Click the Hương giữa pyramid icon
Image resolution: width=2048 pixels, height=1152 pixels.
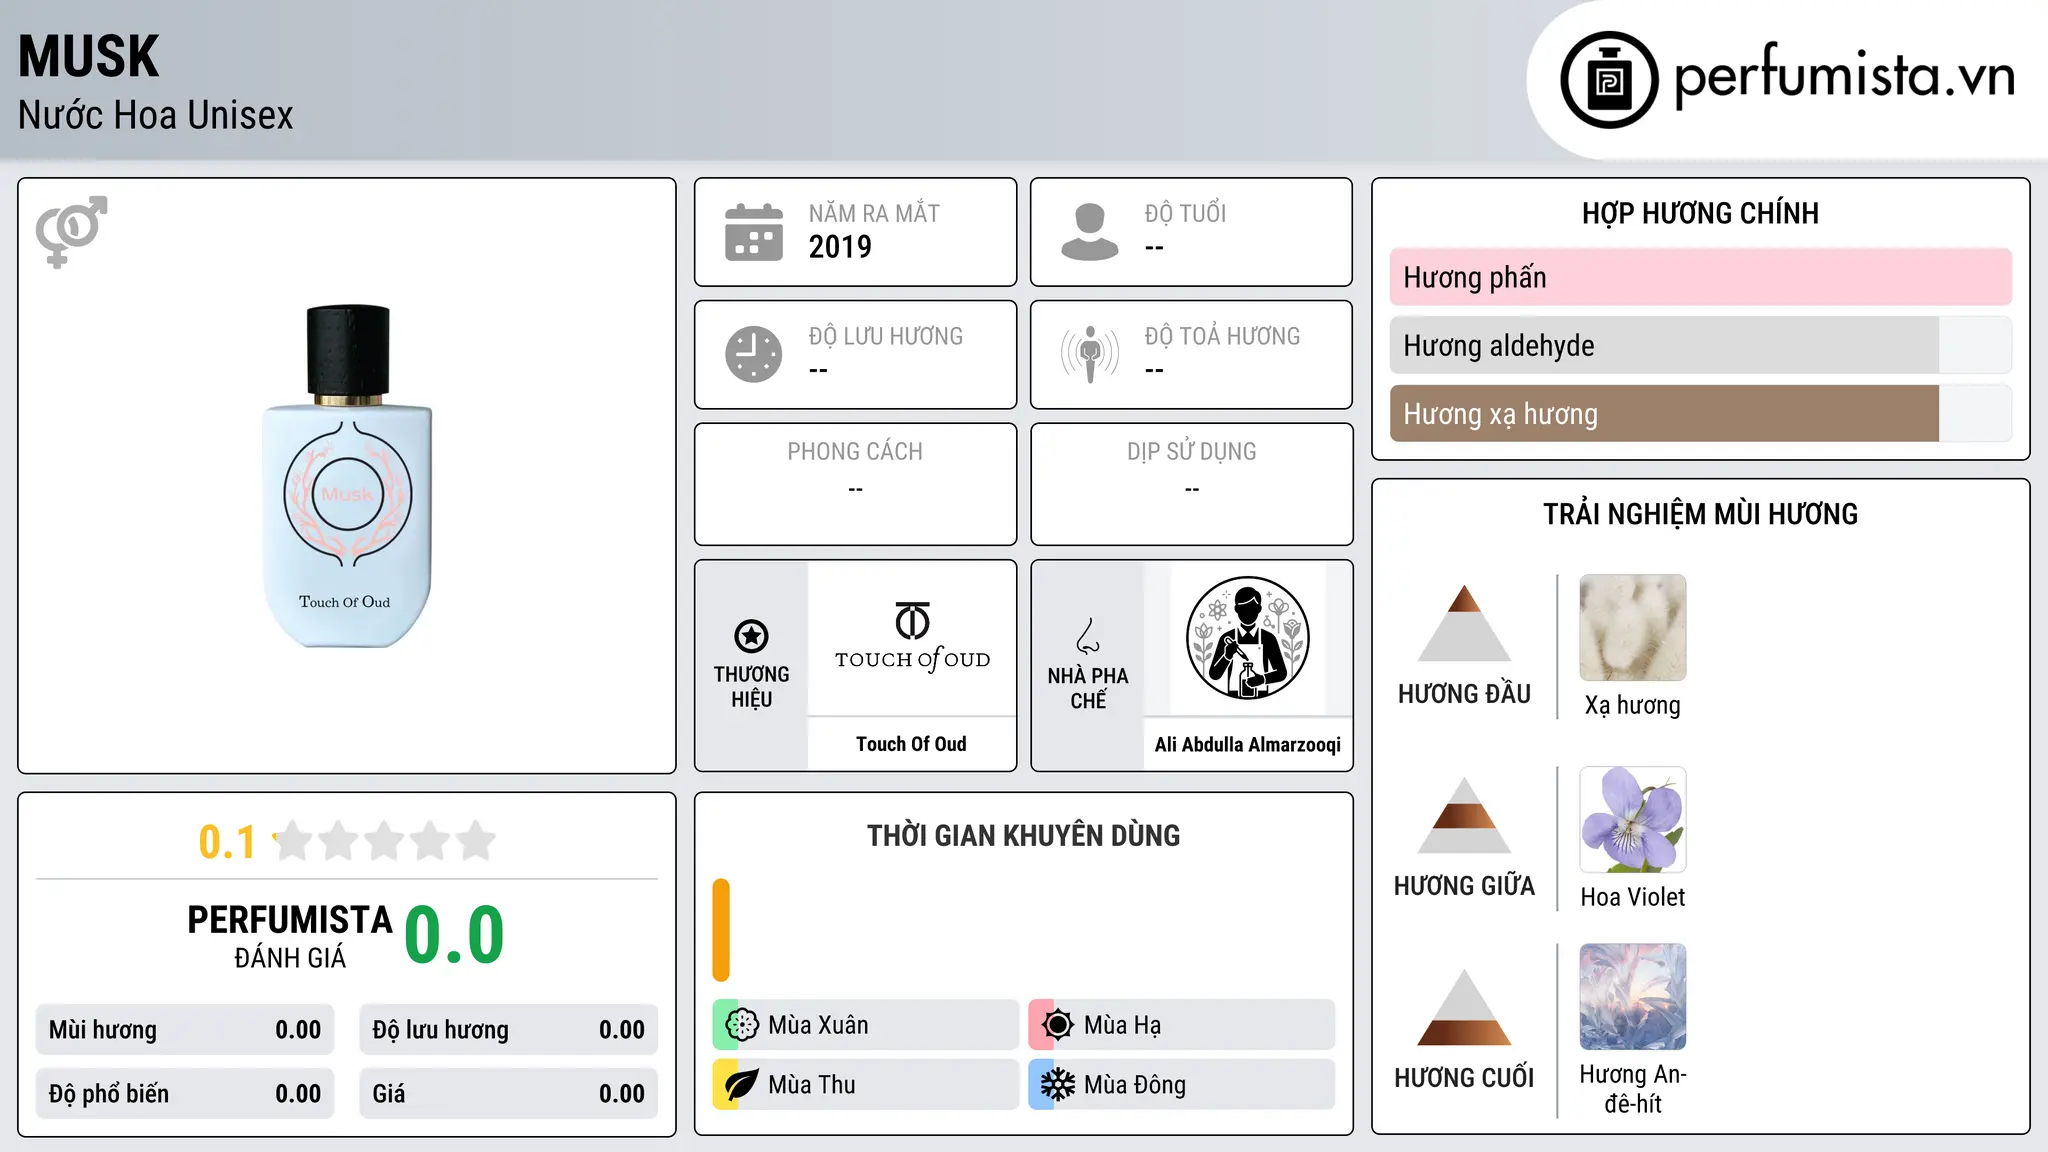point(1464,815)
